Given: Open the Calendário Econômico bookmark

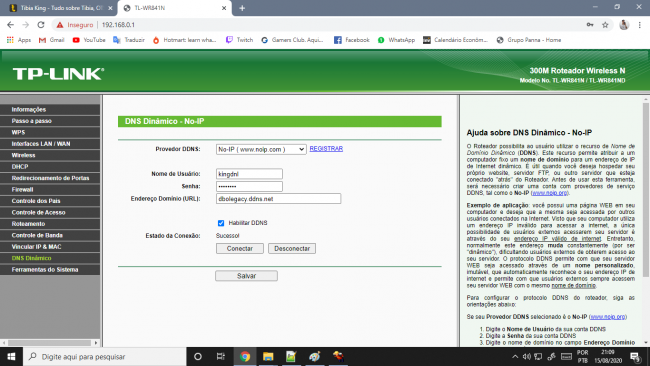Looking at the screenshot, I should tap(456, 40).
